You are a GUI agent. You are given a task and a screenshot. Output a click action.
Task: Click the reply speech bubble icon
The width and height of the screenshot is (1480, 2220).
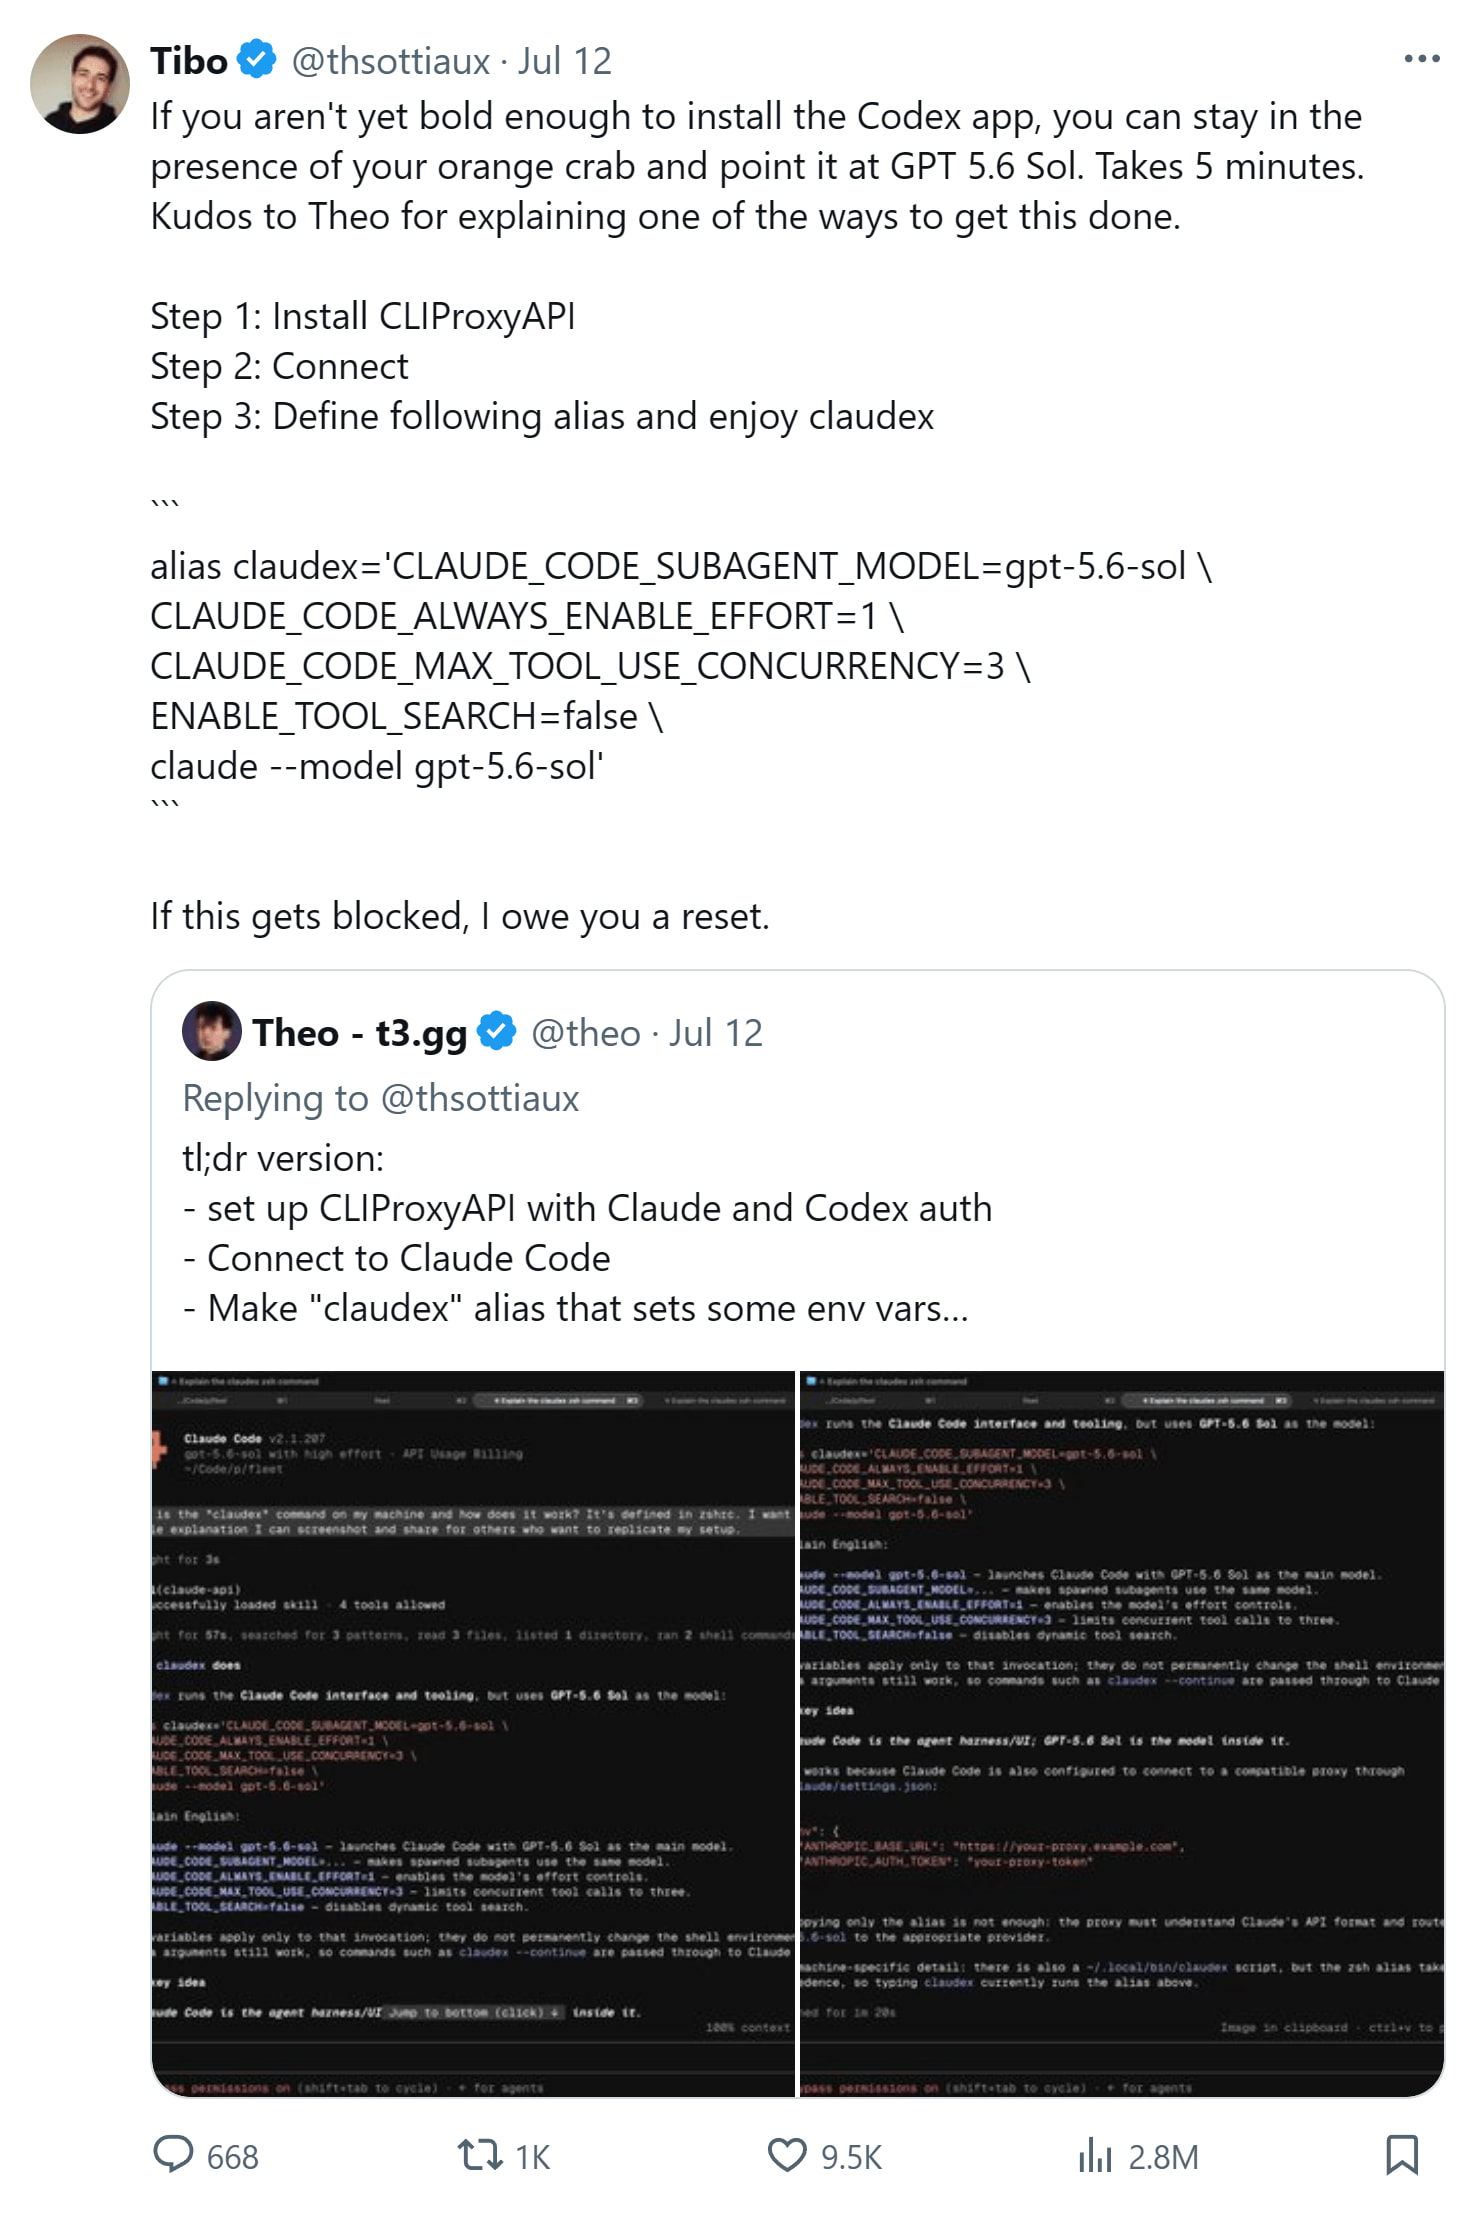coord(173,2155)
